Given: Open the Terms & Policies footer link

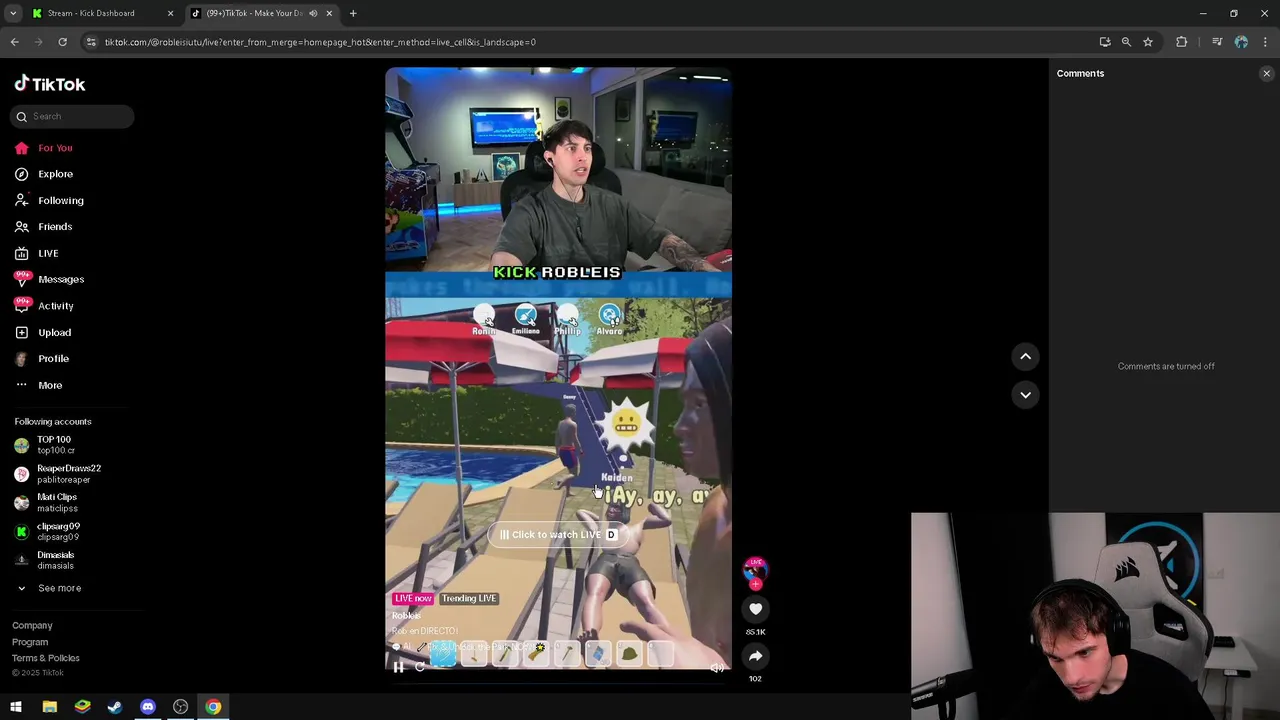Looking at the screenshot, I should pyautogui.click(x=46, y=658).
